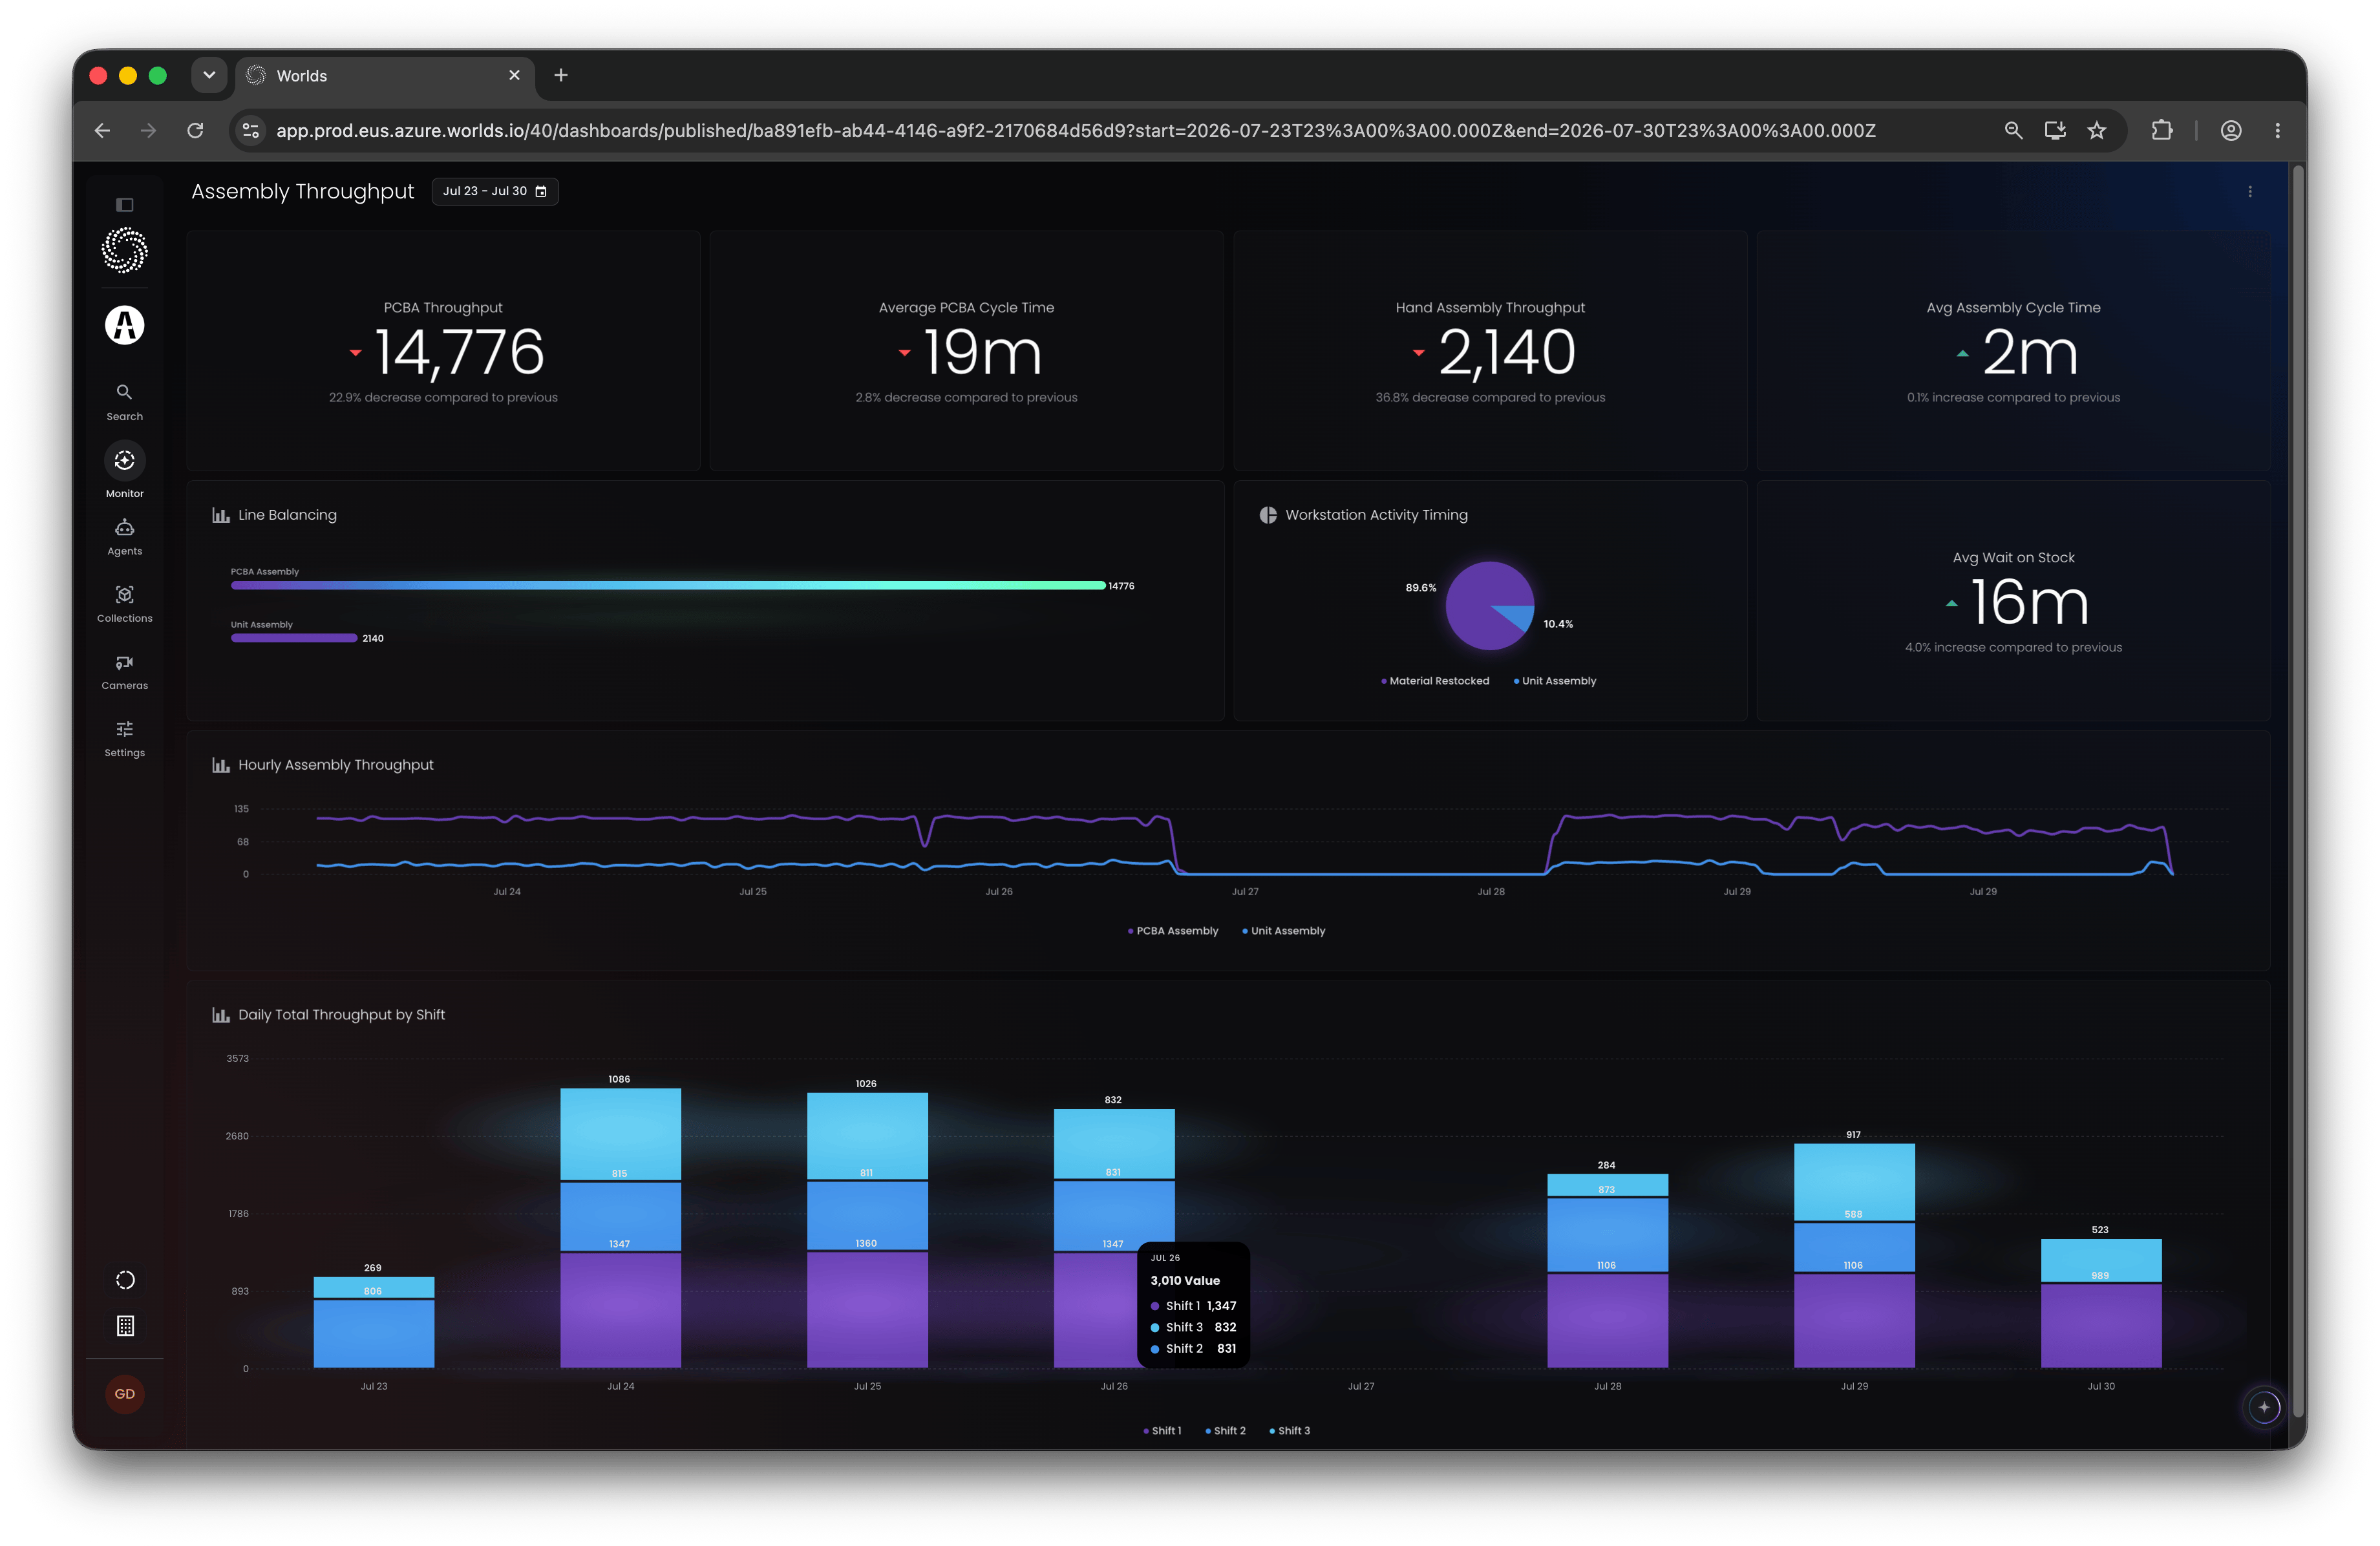Click the Hand Assembly Throughput 2,140 value
The height and width of the screenshot is (1546, 2380).
pyautogui.click(x=1507, y=352)
